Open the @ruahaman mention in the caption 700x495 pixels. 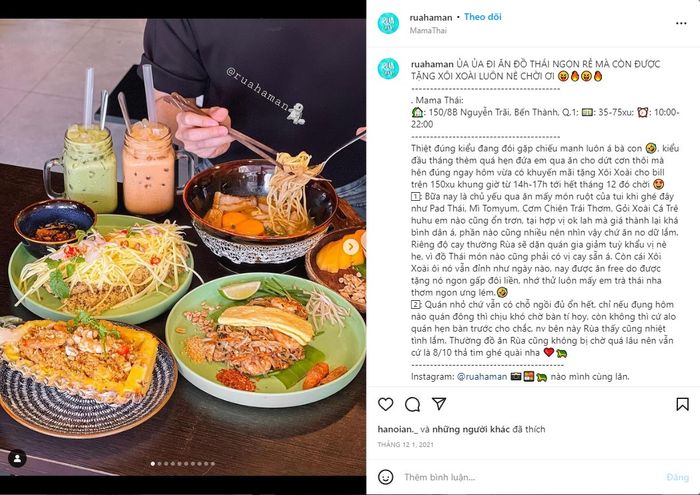tap(482, 376)
